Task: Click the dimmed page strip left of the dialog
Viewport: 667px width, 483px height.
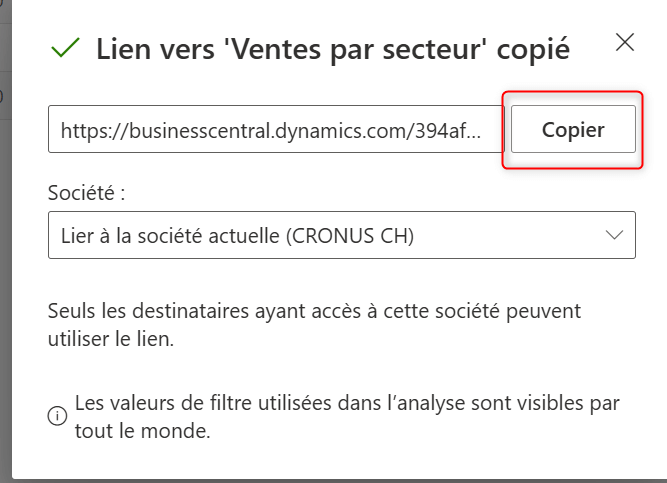Action: click(x=7, y=250)
